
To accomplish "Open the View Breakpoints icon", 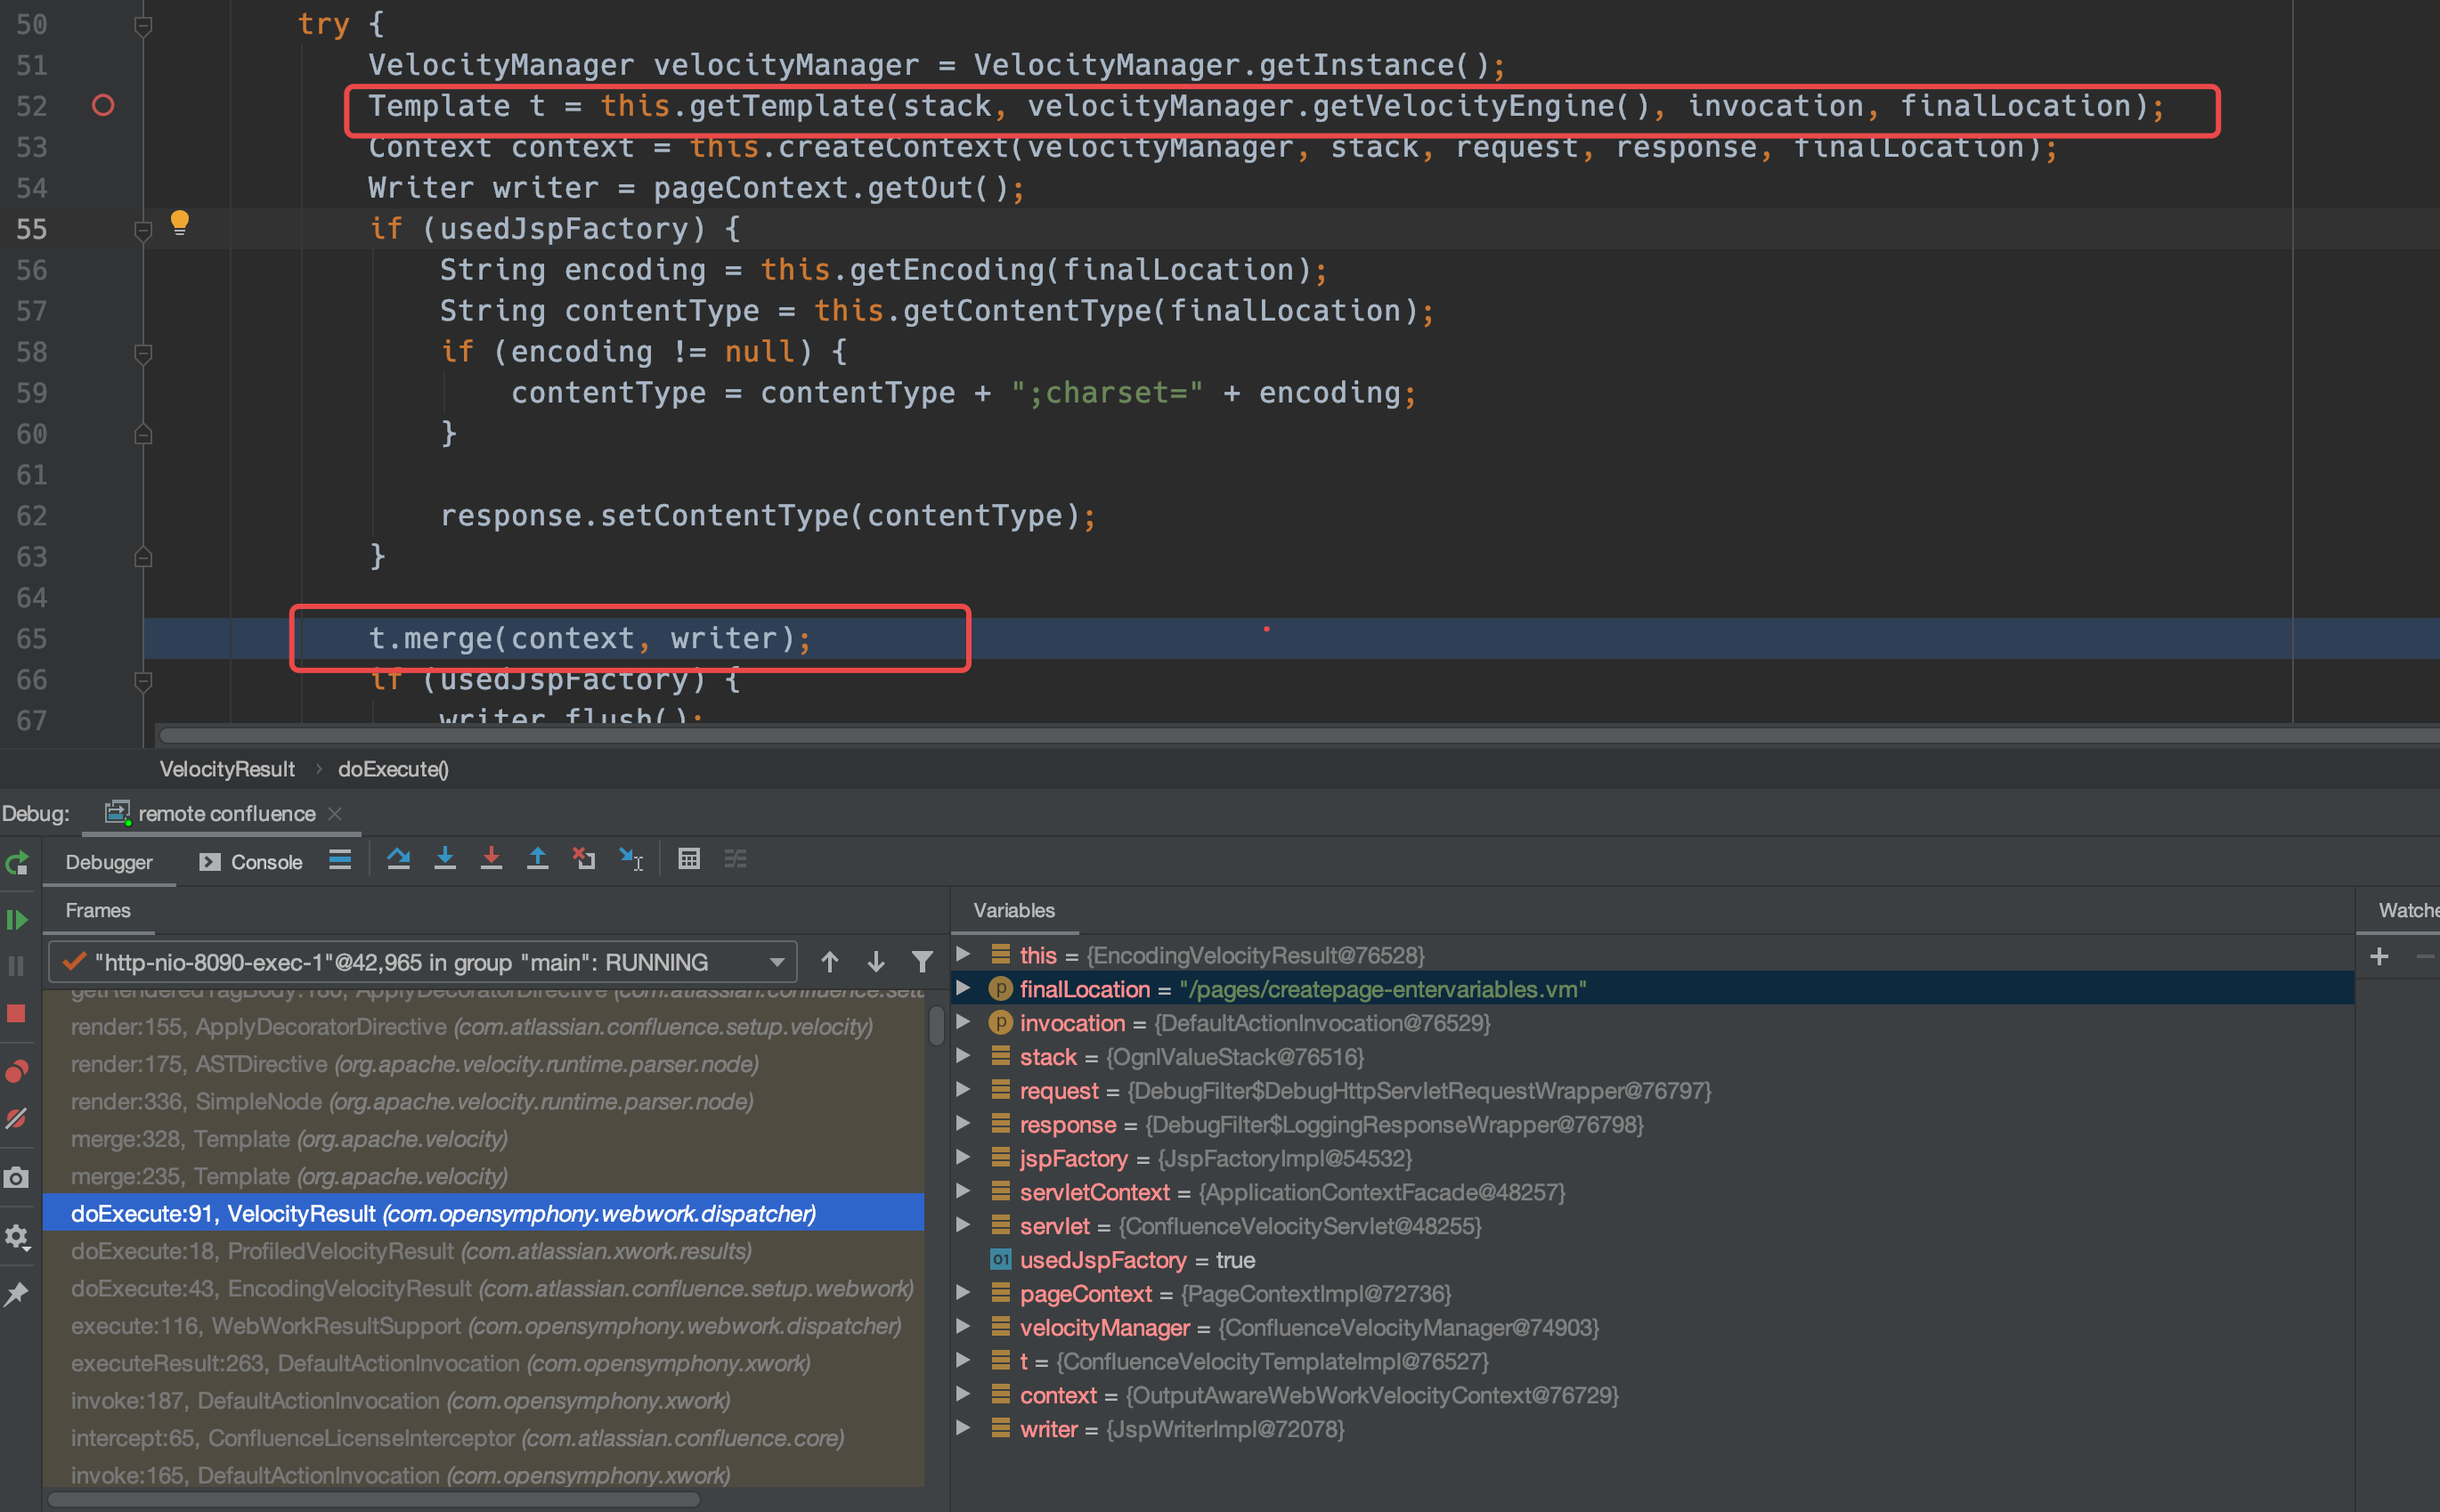I will (x=17, y=1071).
